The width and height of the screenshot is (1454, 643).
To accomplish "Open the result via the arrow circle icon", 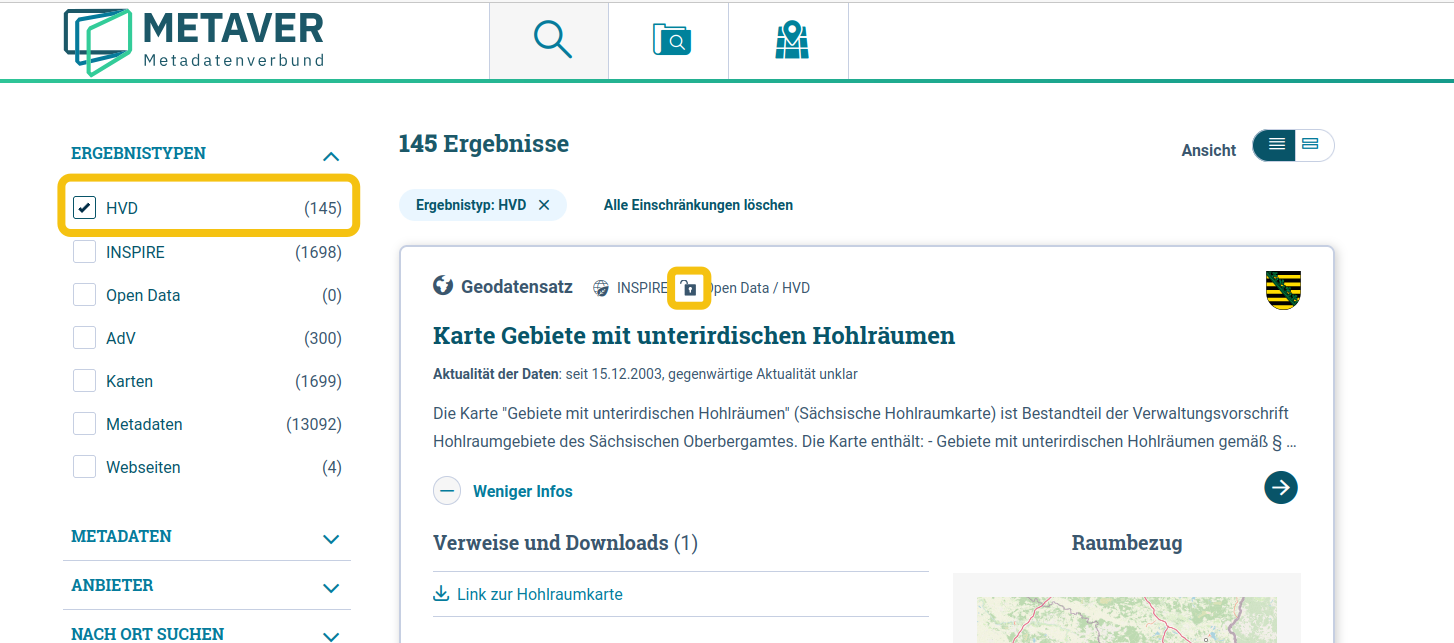I will pos(1280,487).
